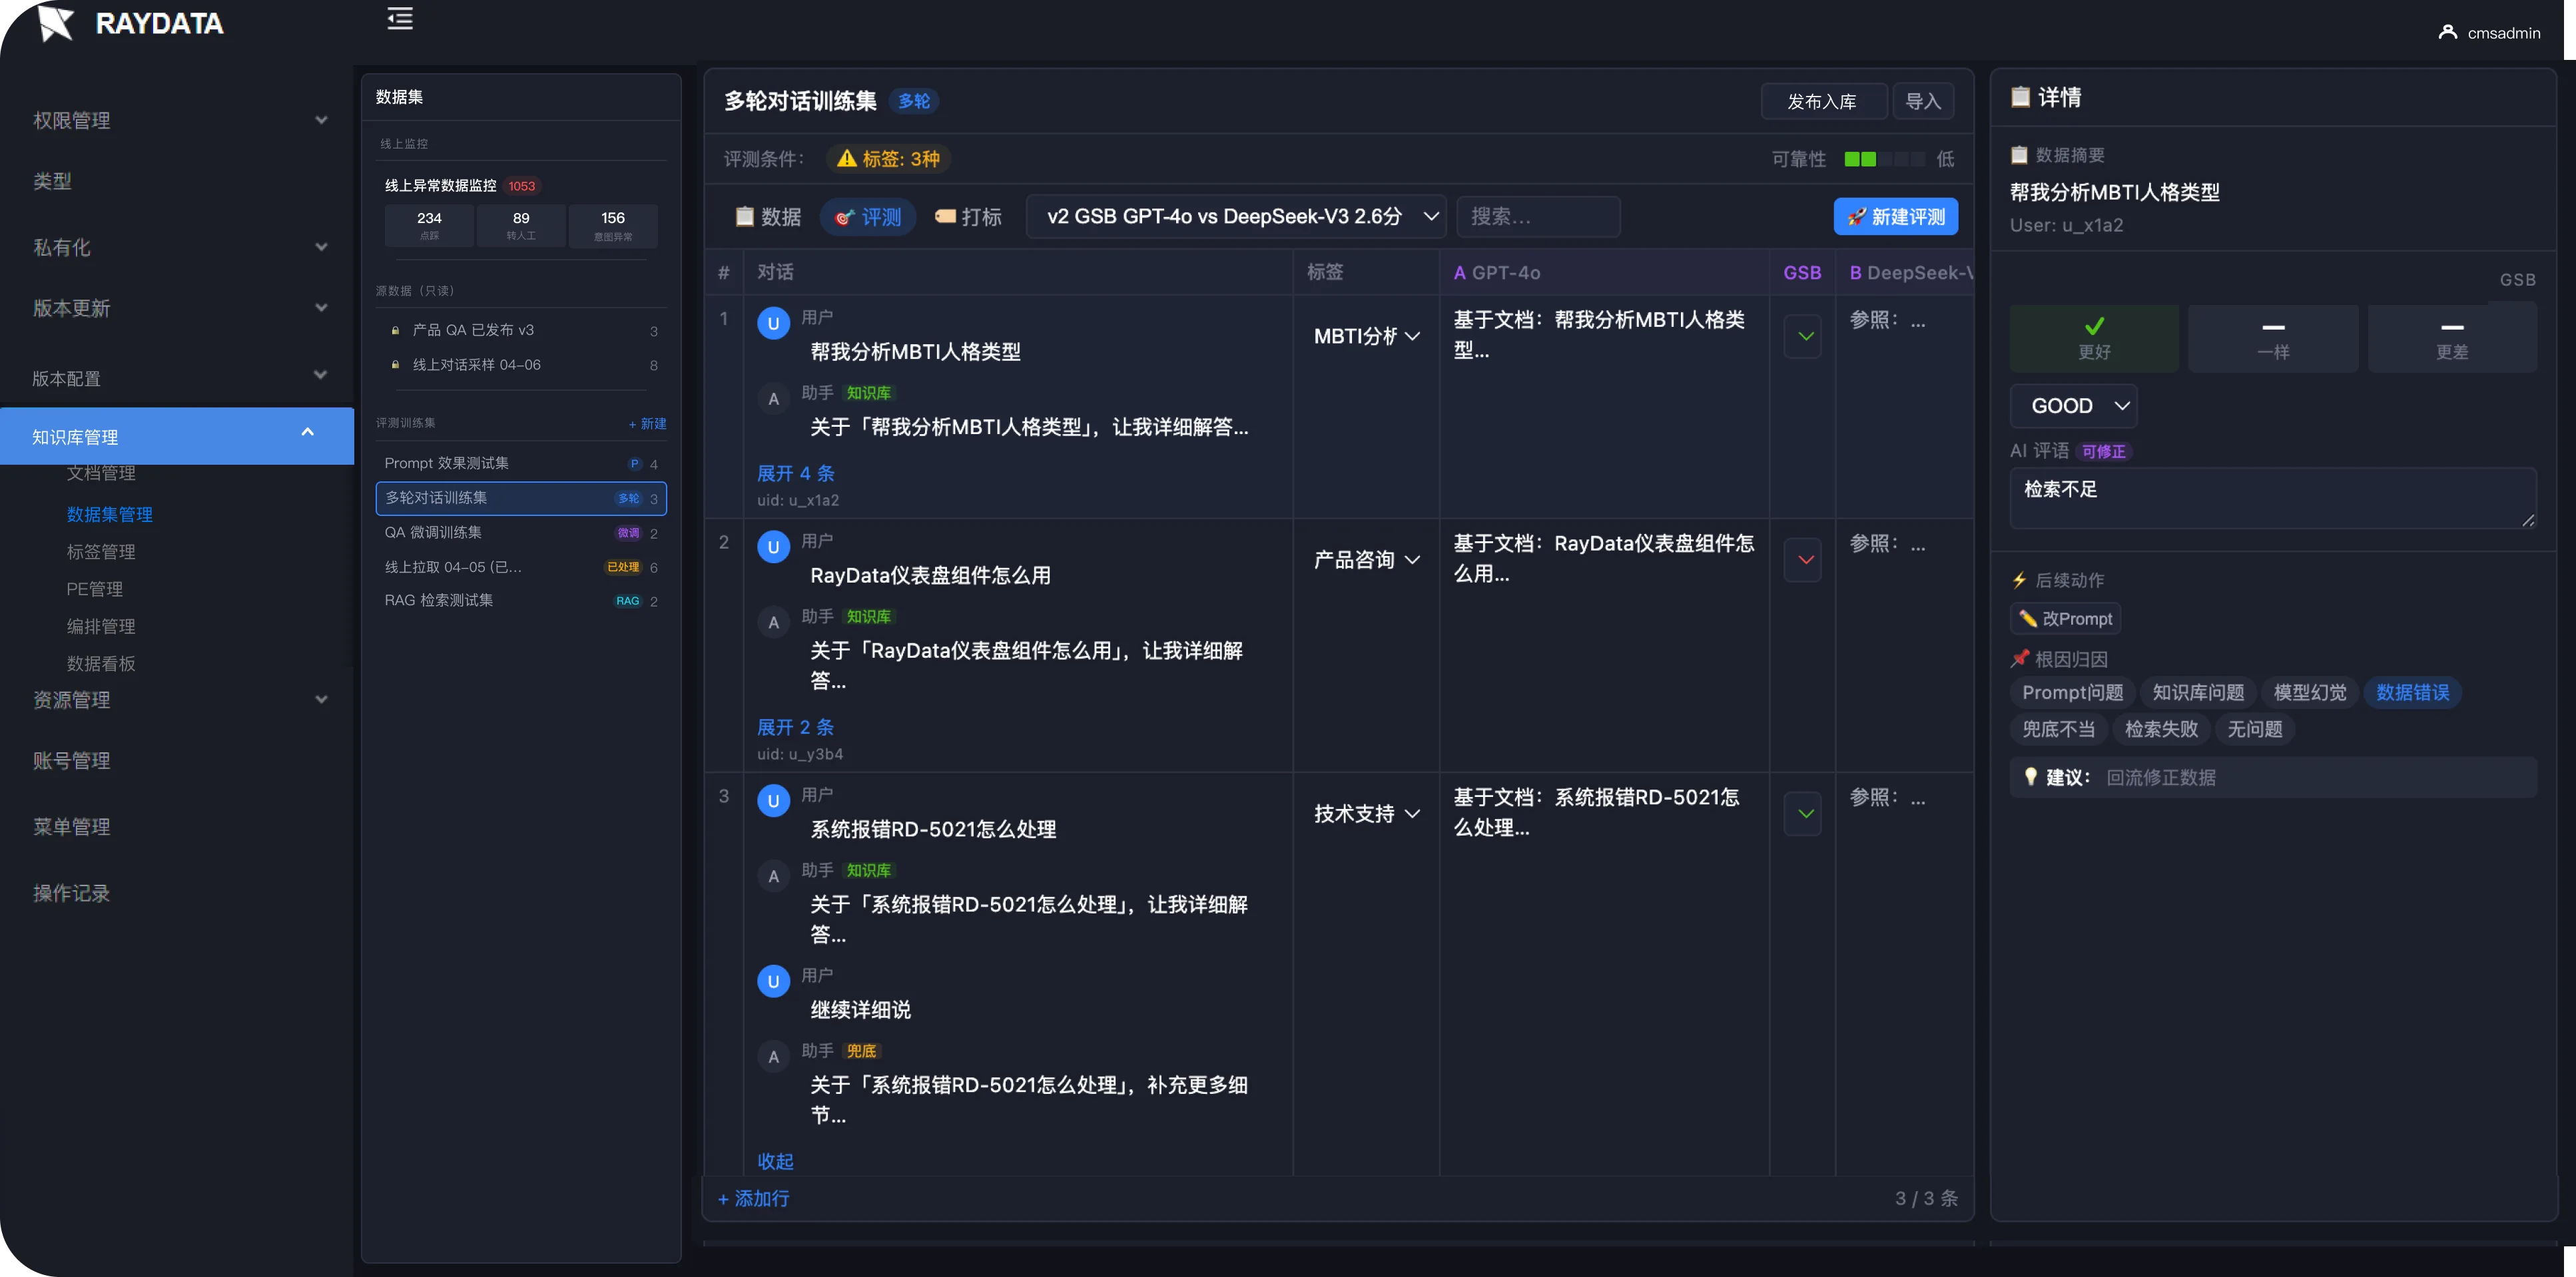Screen dimensions: 2576x1277
Task: Collapse the 知识库管理 sidebar menu
Action: [x=178, y=436]
